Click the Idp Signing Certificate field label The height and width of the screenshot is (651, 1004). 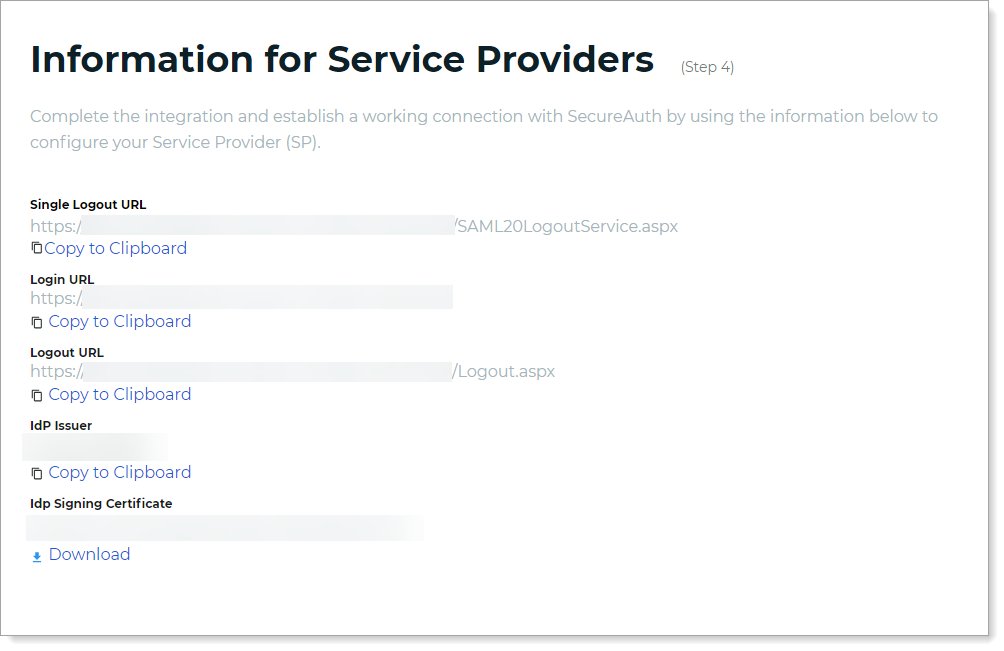101,503
